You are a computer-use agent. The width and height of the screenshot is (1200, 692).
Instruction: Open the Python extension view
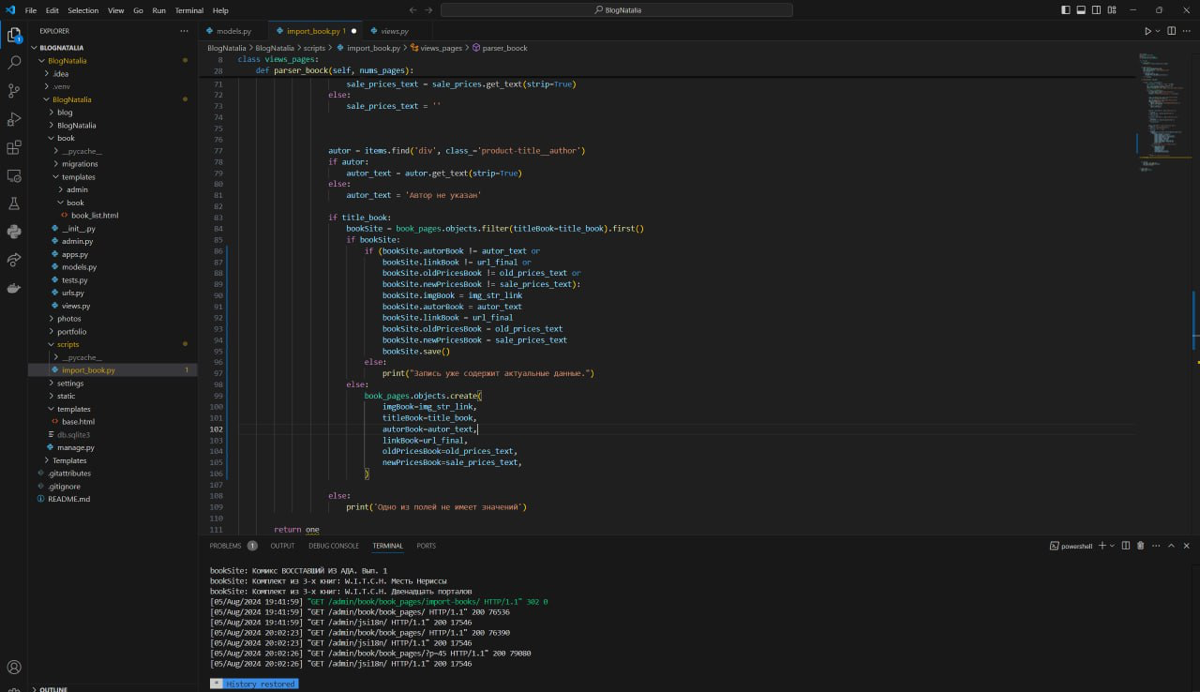click(14, 231)
